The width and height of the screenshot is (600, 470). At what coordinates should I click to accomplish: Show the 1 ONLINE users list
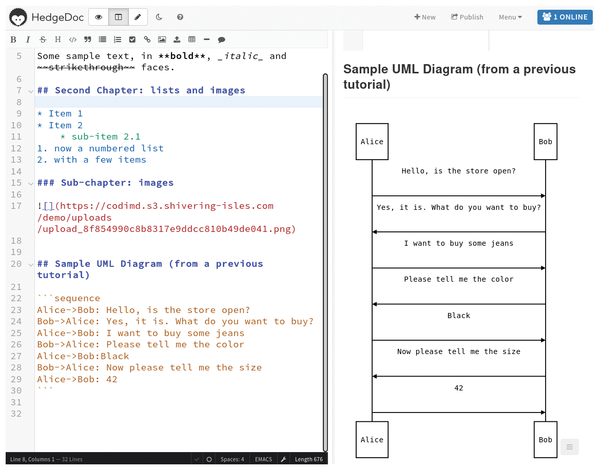pos(565,17)
